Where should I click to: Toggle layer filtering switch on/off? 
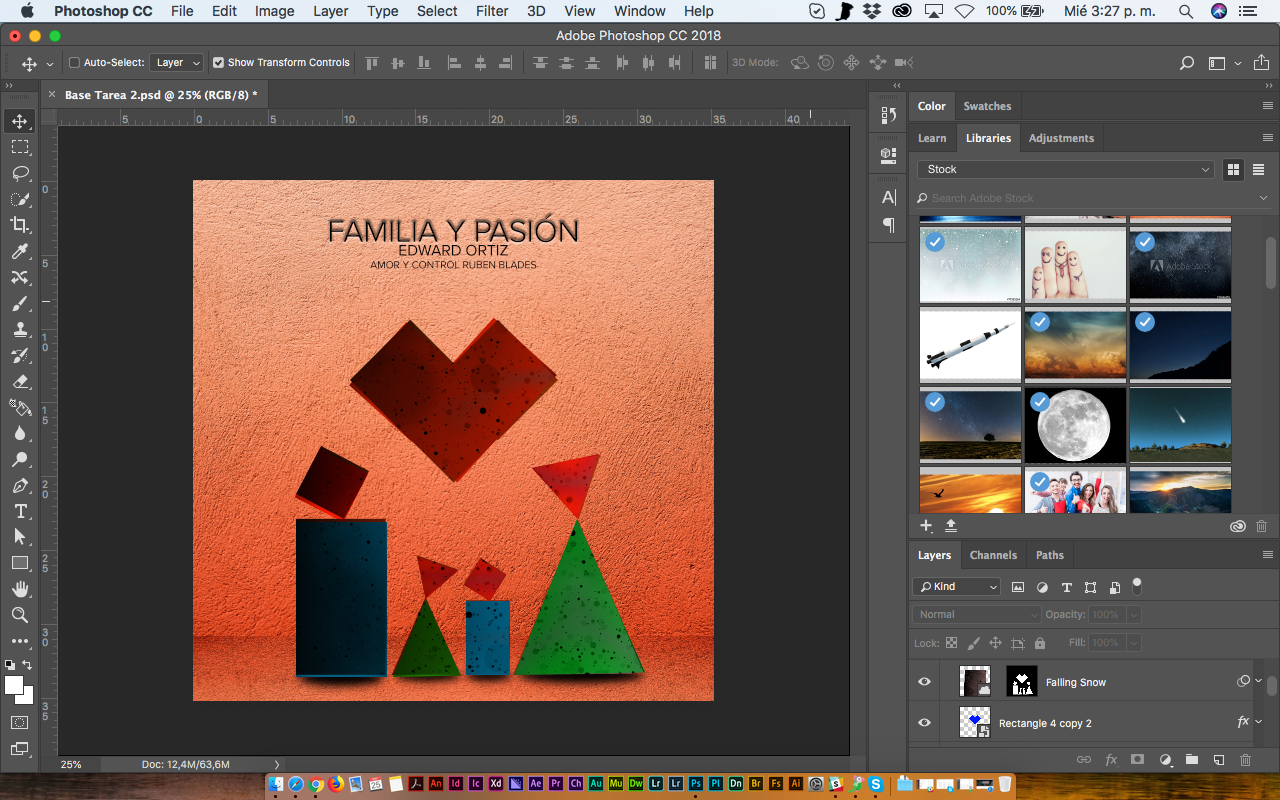pos(1137,586)
